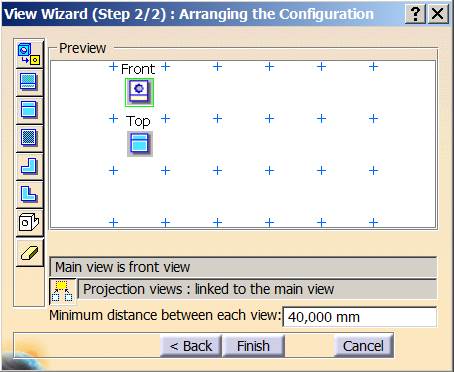This screenshot has height=372, width=454.
Task: Choose the Right view L-shaped icon
Action: (29, 166)
